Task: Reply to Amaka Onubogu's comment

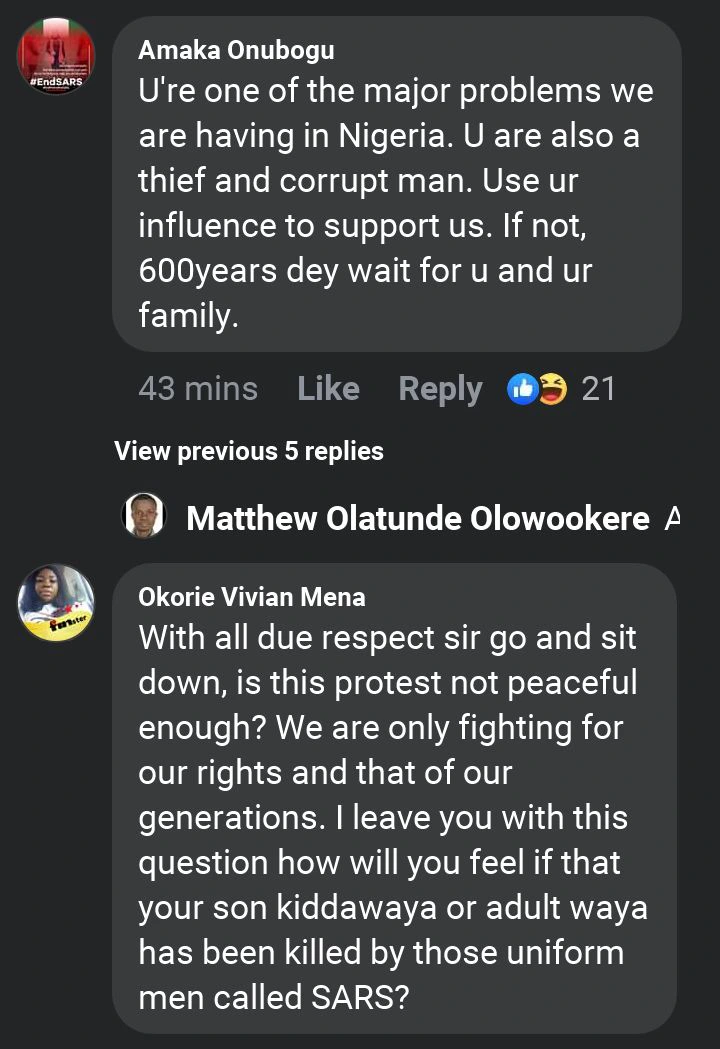Action: (440, 388)
